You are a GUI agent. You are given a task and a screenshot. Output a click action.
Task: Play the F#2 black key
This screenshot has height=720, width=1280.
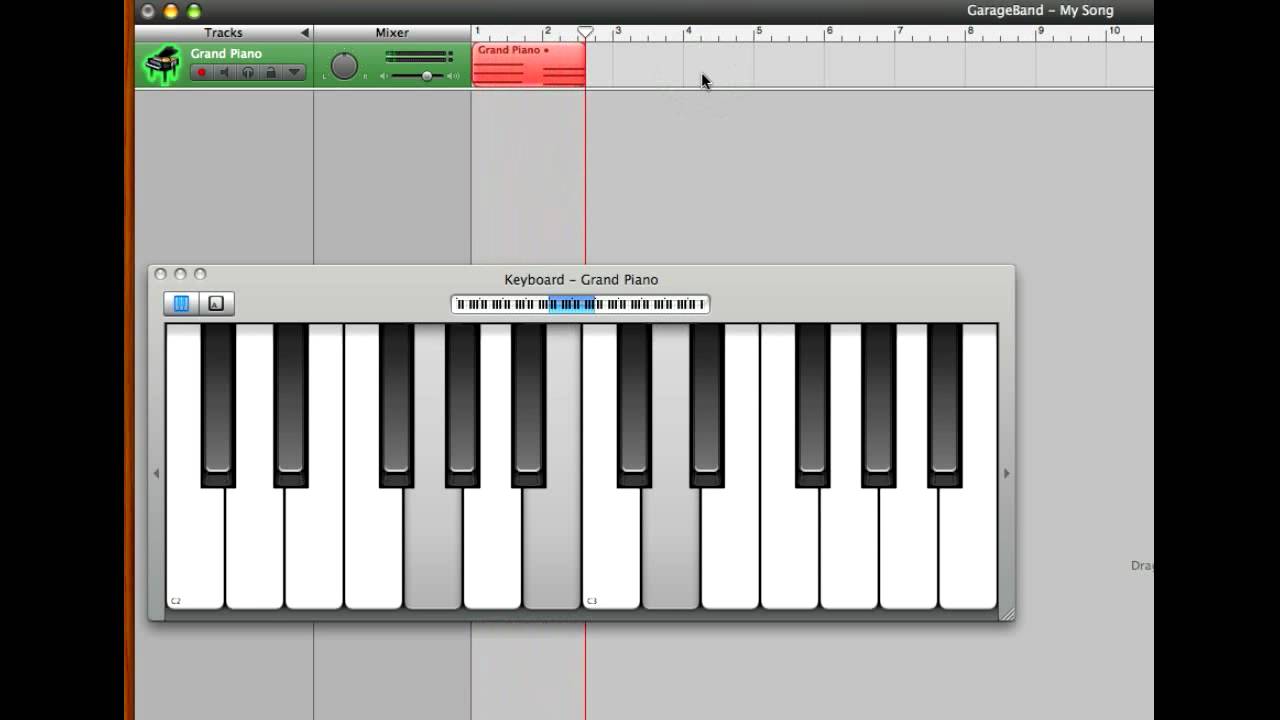tap(396, 405)
